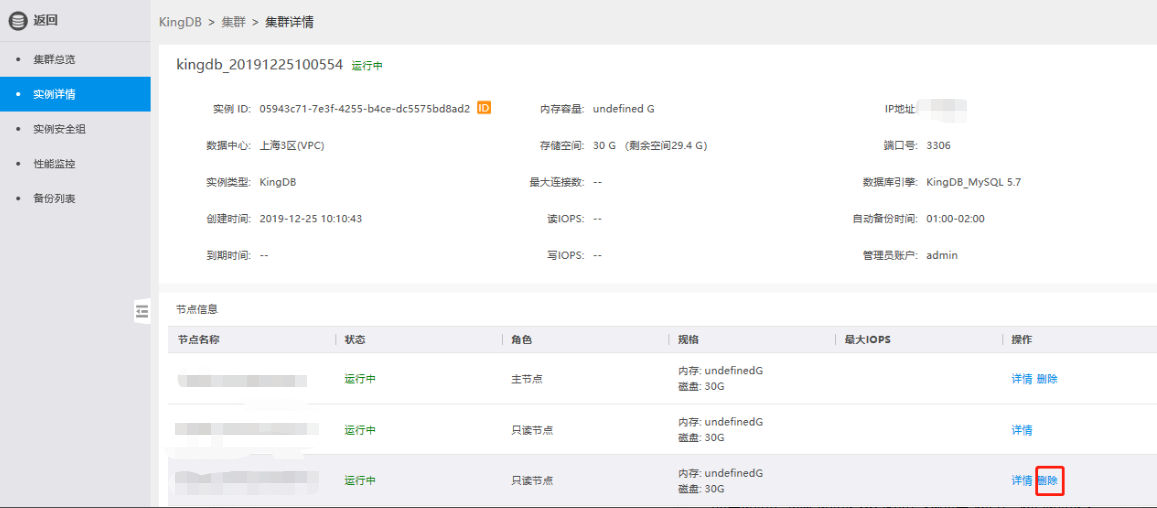Open 详情 for the last 只读节点 row

tap(1022, 481)
